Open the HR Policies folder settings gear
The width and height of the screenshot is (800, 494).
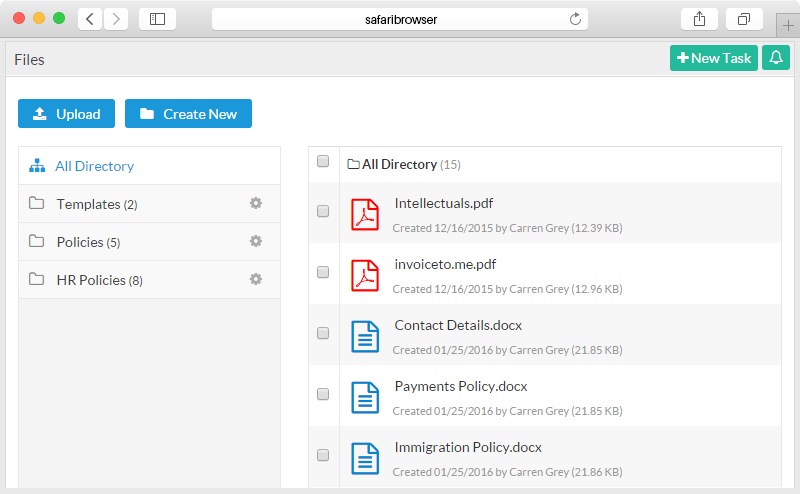coord(256,279)
